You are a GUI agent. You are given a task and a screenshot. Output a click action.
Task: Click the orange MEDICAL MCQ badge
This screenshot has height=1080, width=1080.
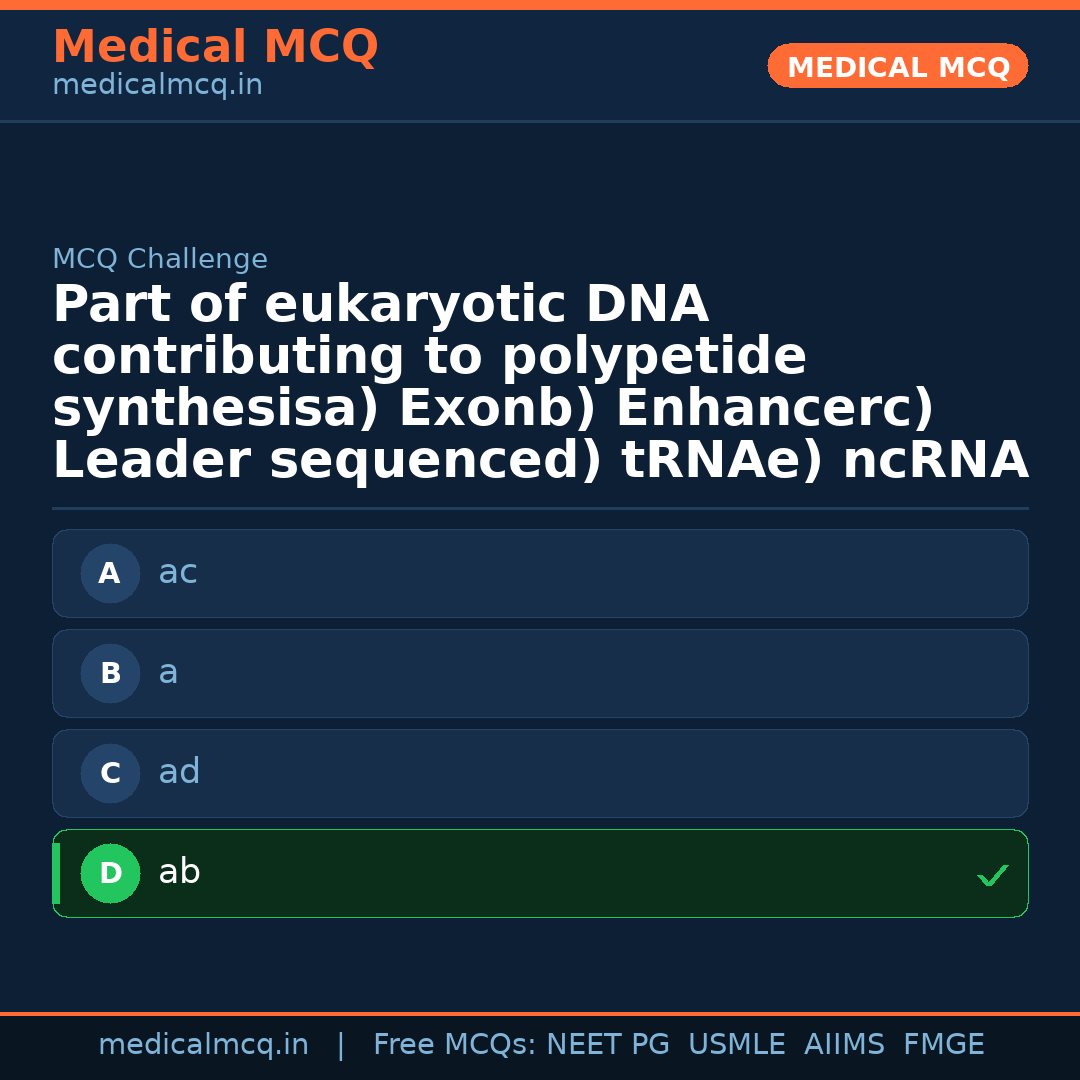(898, 67)
